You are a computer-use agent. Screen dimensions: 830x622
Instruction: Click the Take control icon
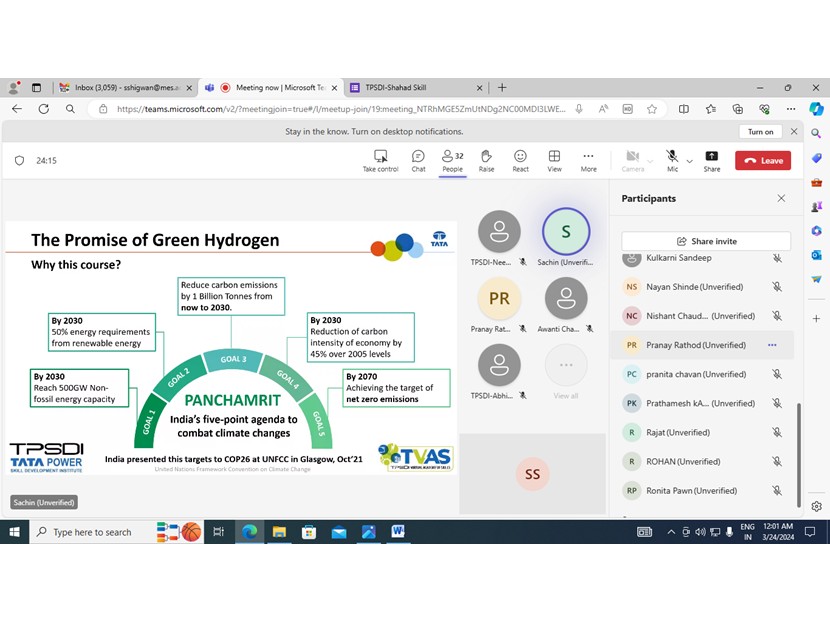tap(381, 157)
